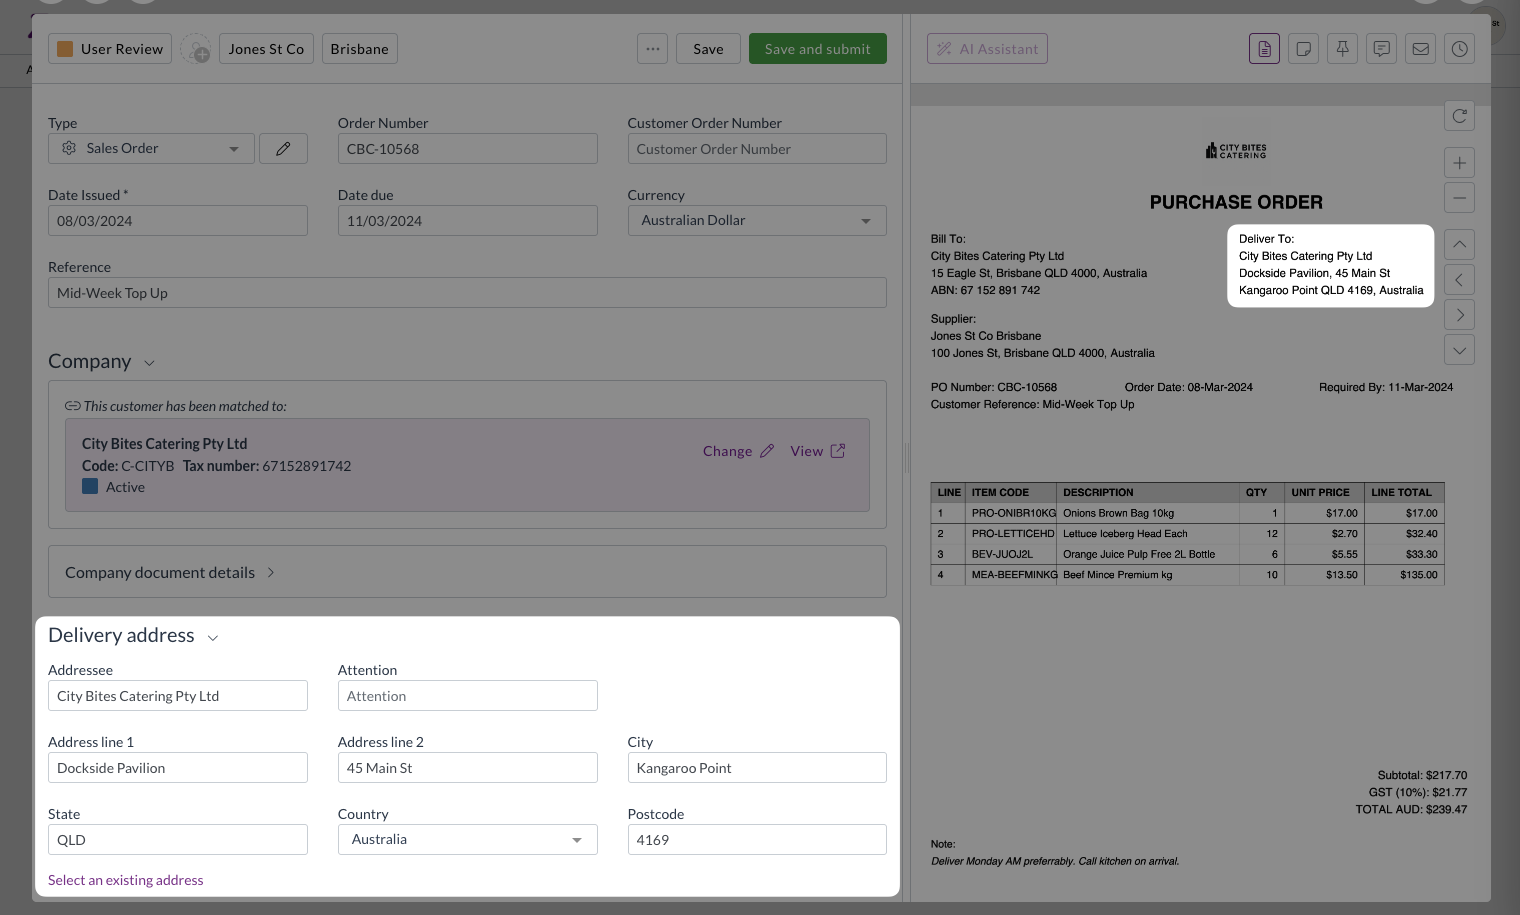The image size is (1520, 915).
Task: Click the State field QLD
Action: (x=178, y=839)
